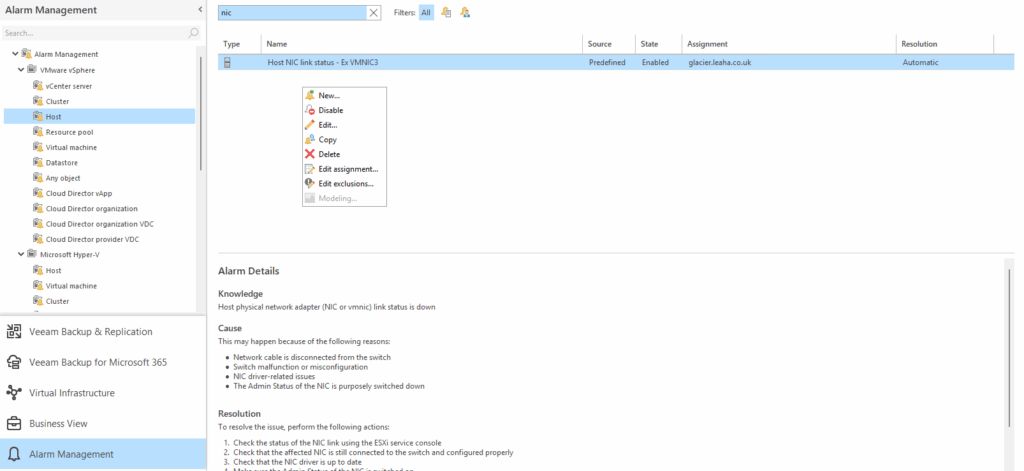Collapse the Alarm Management panel with the chevron
1024x471 pixels.
coord(200,10)
